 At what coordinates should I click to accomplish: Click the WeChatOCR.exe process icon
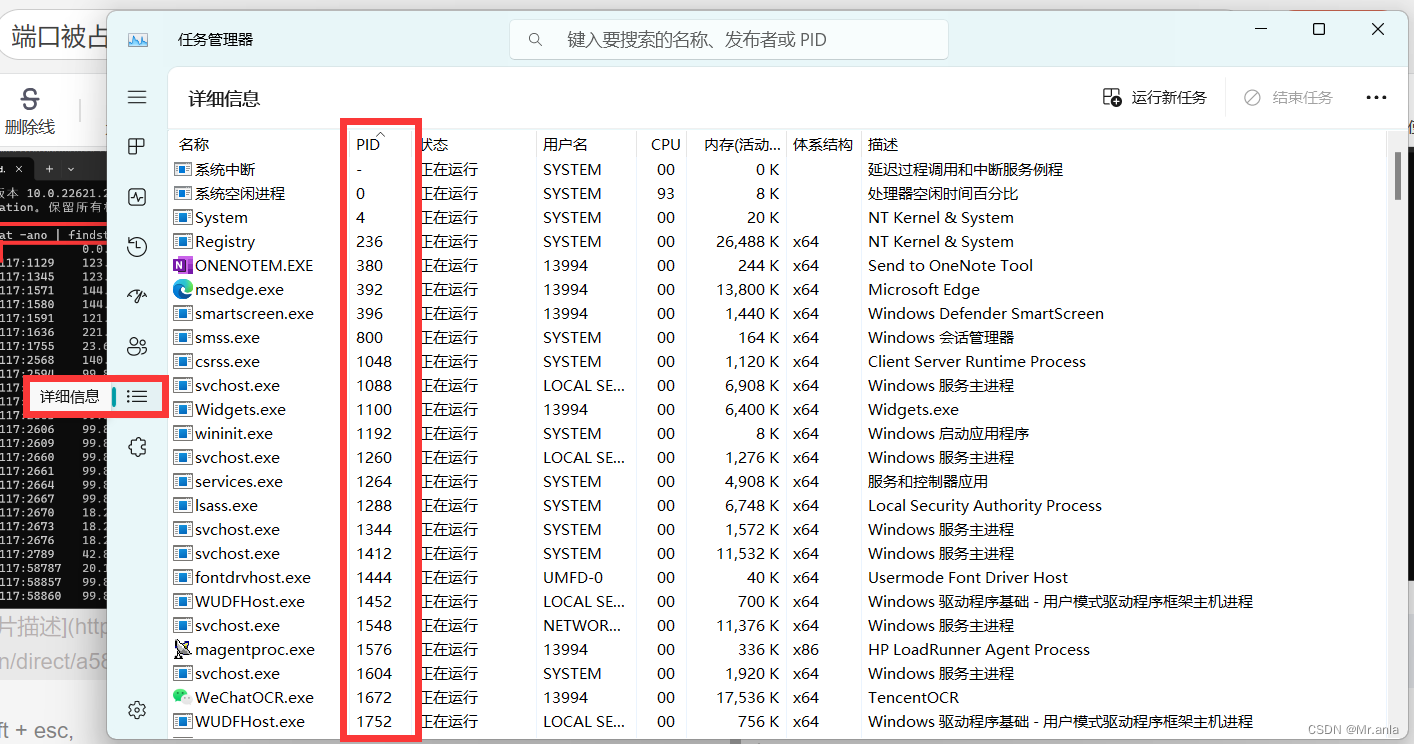coord(183,697)
